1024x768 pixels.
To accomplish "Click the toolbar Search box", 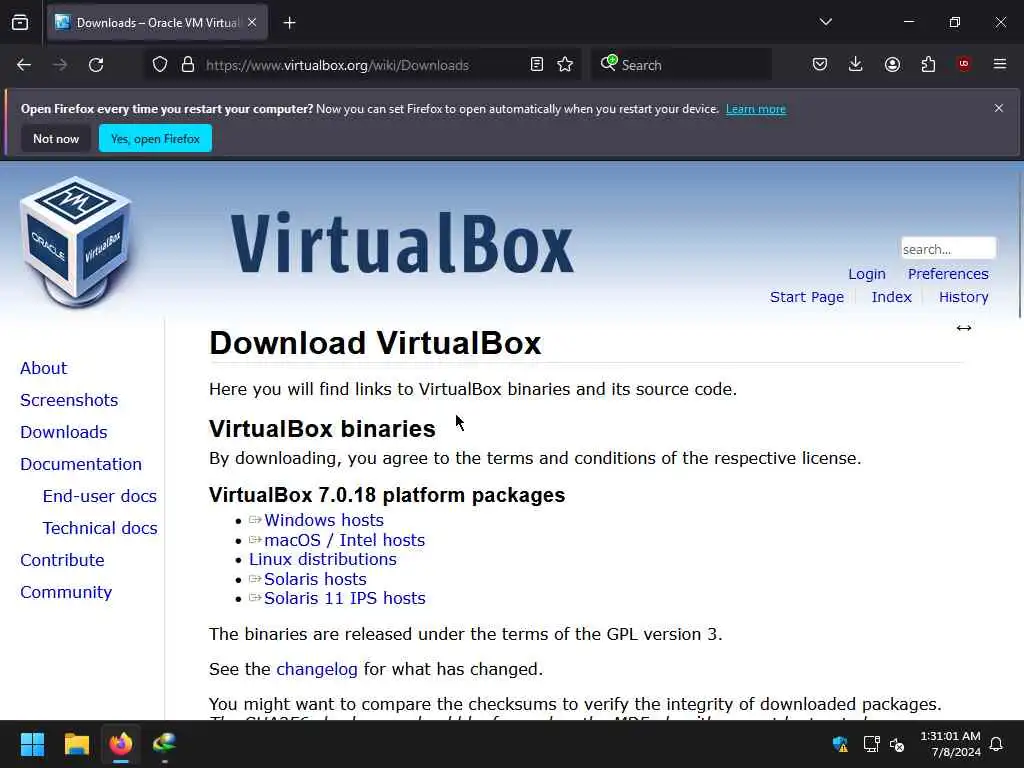I will [x=681, y=65].
